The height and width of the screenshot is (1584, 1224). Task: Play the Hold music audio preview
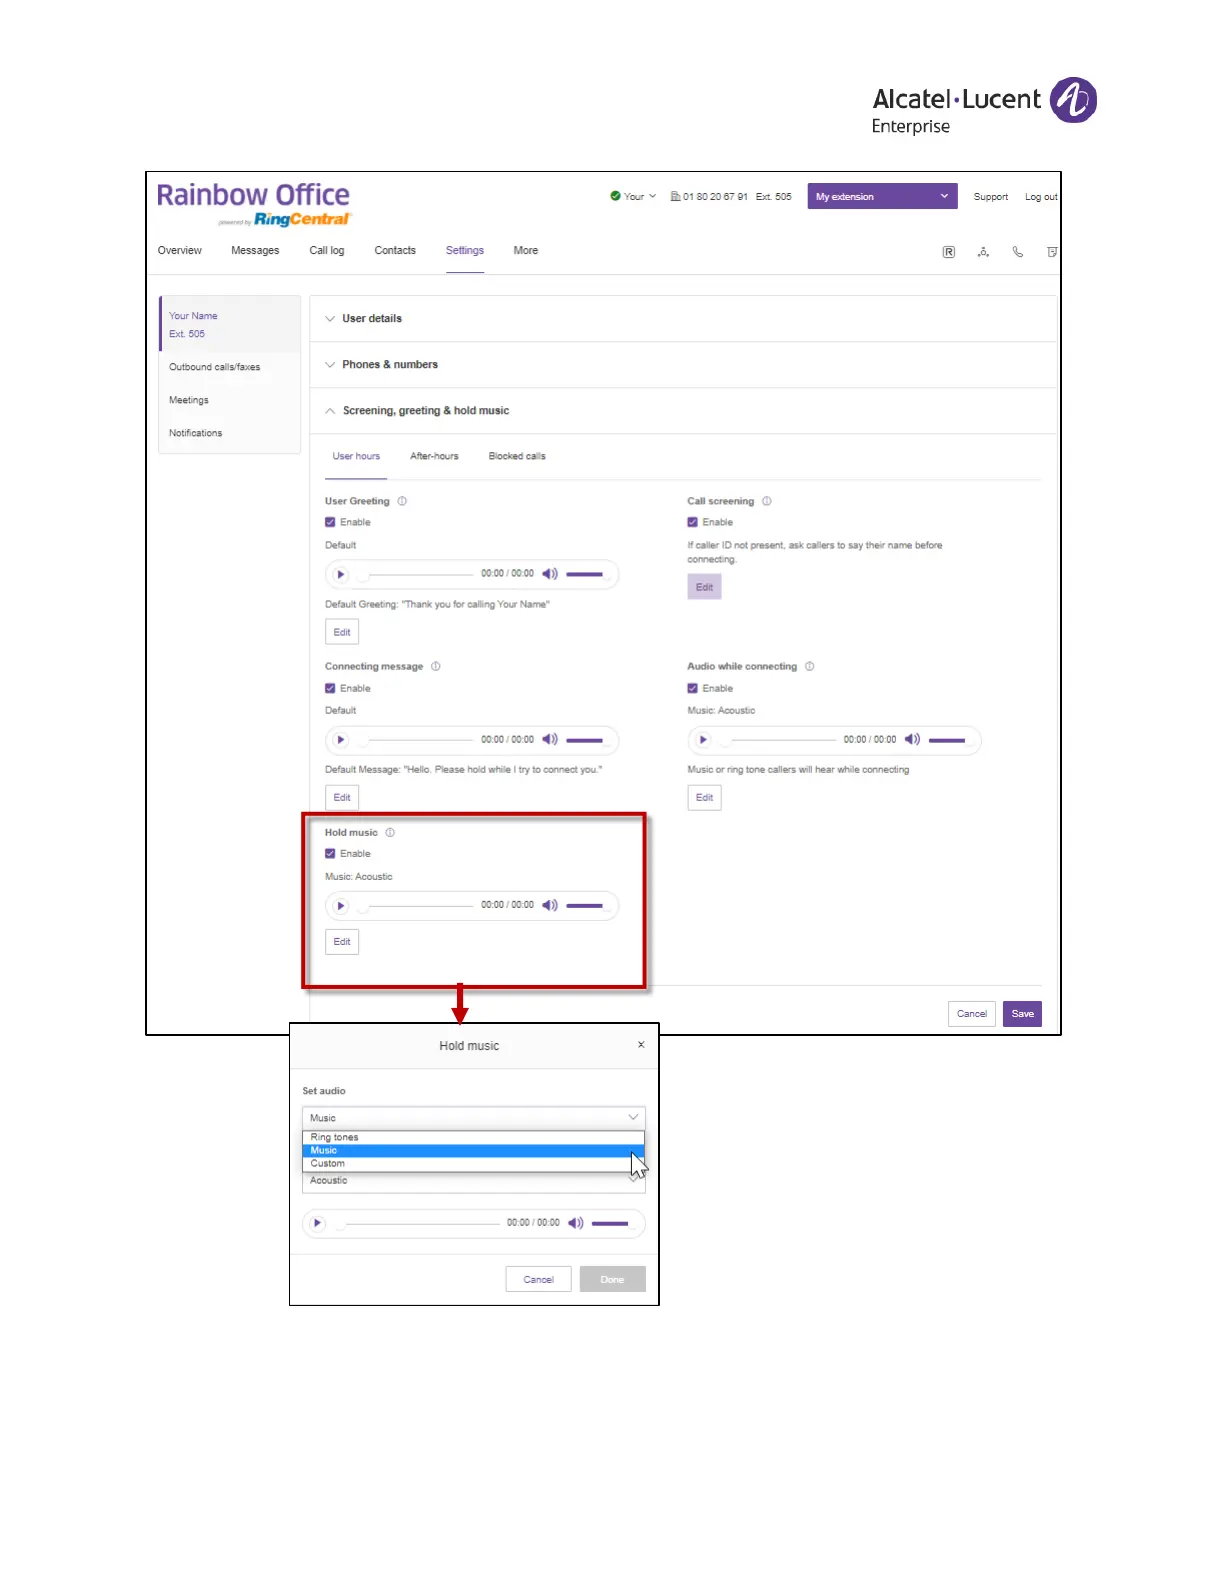tap(340, 906)
